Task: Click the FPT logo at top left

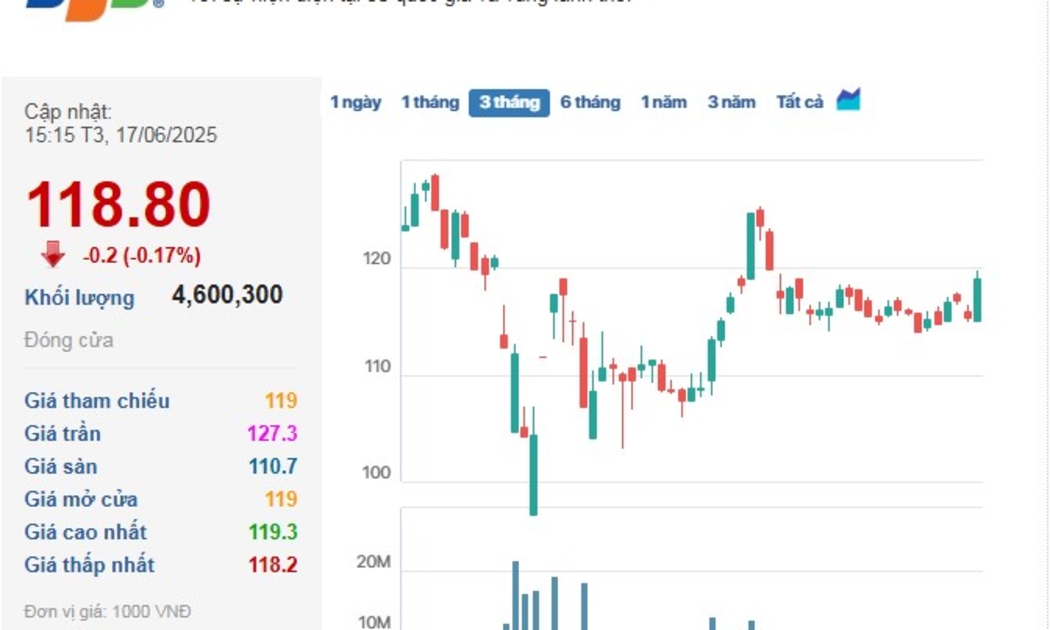Action: click(x=95, y=4)
